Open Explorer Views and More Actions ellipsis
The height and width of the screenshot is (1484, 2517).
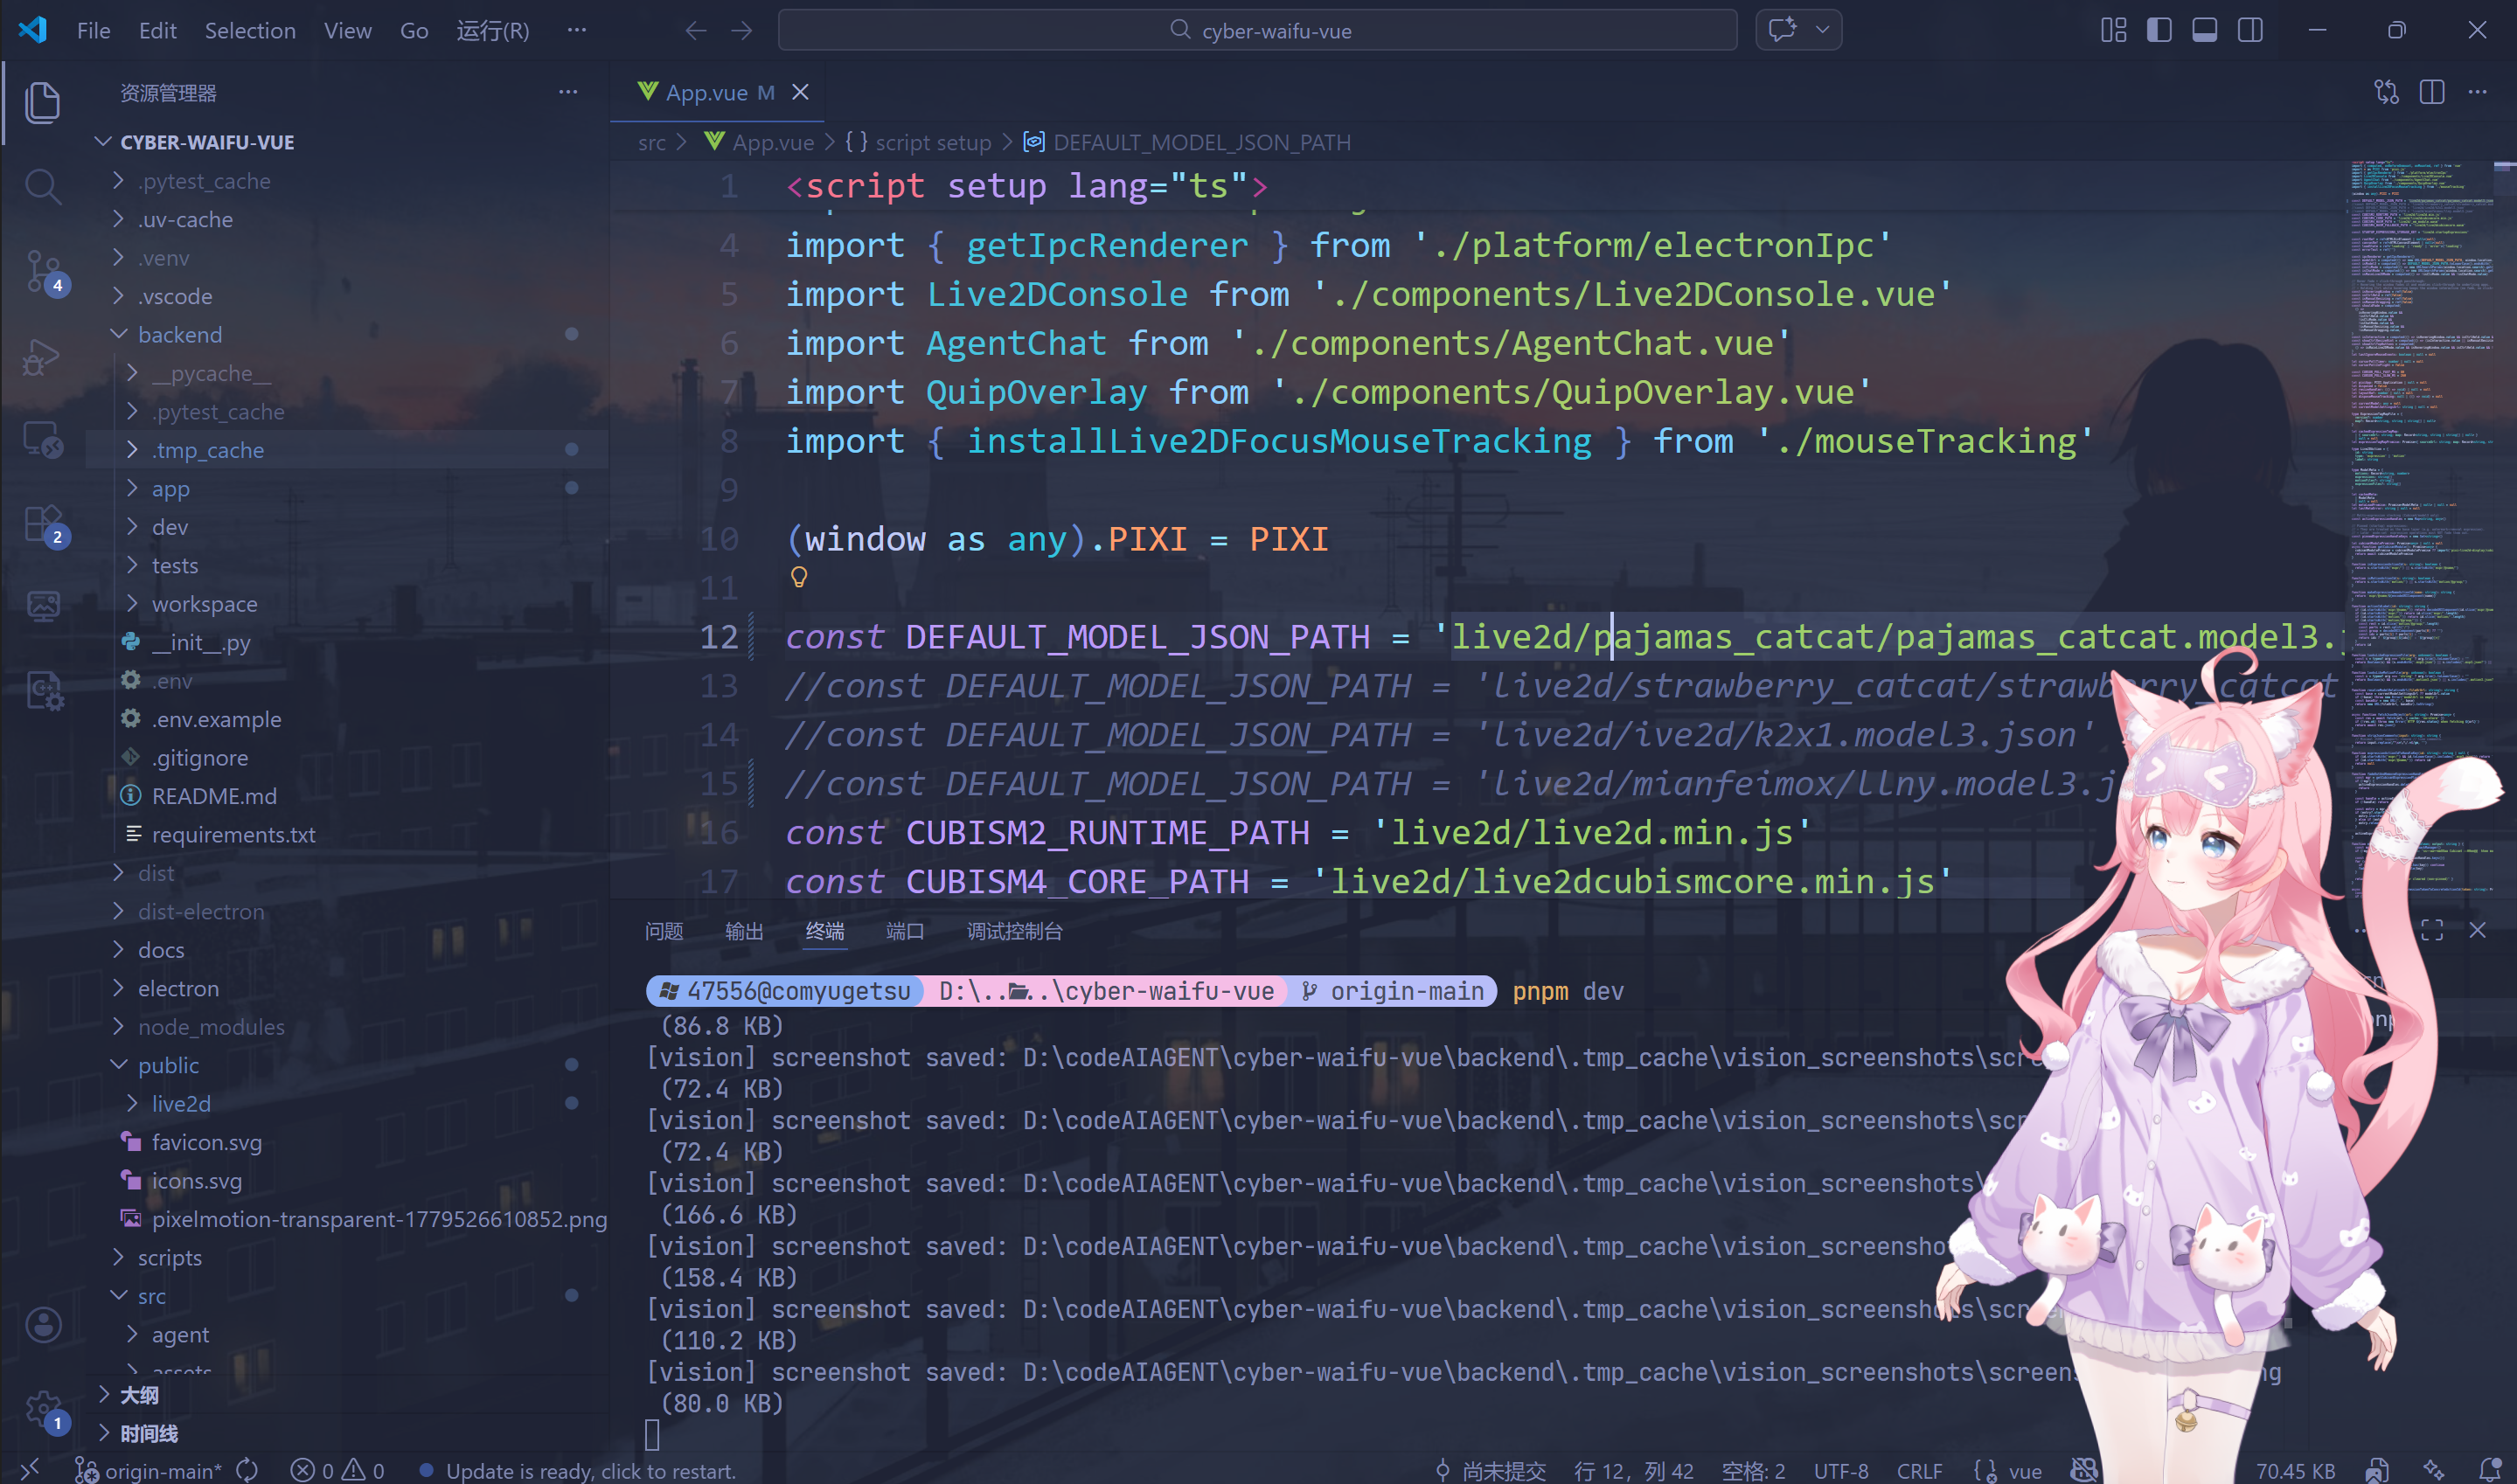click(x=568, y=92)
